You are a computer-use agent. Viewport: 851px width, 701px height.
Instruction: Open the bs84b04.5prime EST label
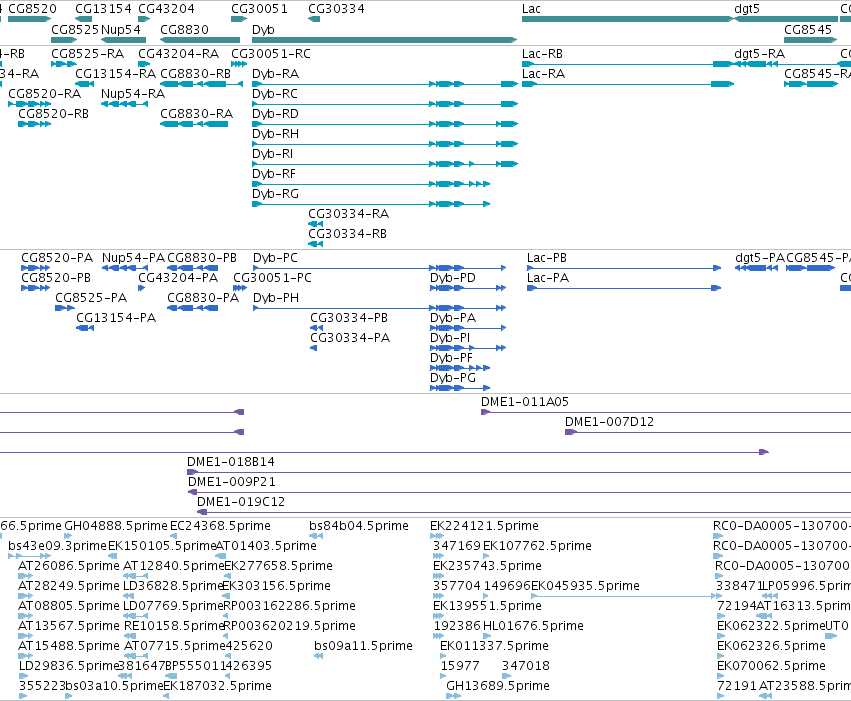pyautogui.click(x=359, y=526)
